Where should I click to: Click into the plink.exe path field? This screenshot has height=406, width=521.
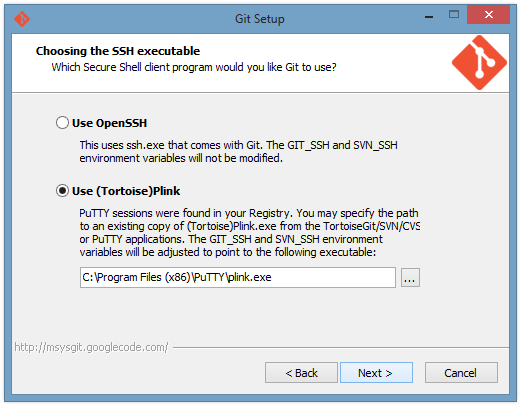tap(238, 277)
